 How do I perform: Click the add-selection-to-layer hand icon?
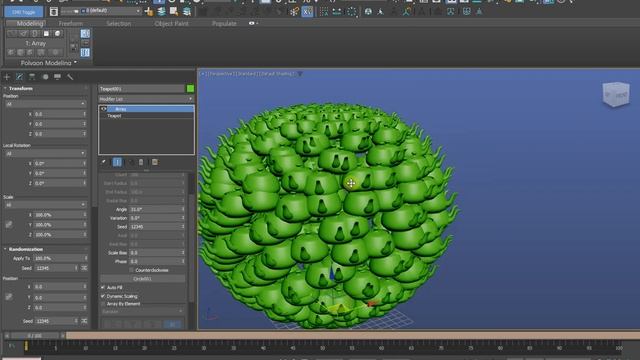point(149,11)
